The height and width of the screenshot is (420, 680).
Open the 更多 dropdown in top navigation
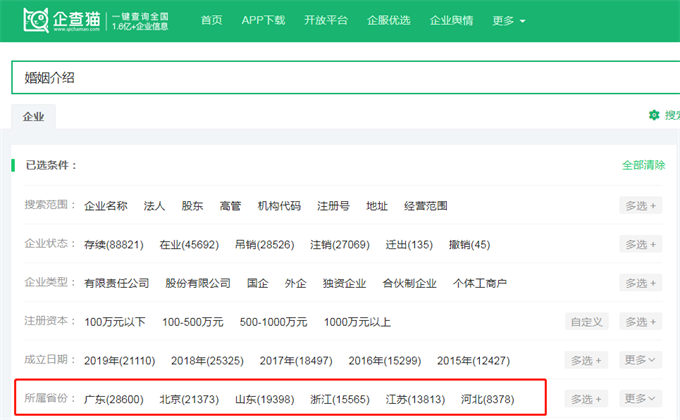click(508, 20)
